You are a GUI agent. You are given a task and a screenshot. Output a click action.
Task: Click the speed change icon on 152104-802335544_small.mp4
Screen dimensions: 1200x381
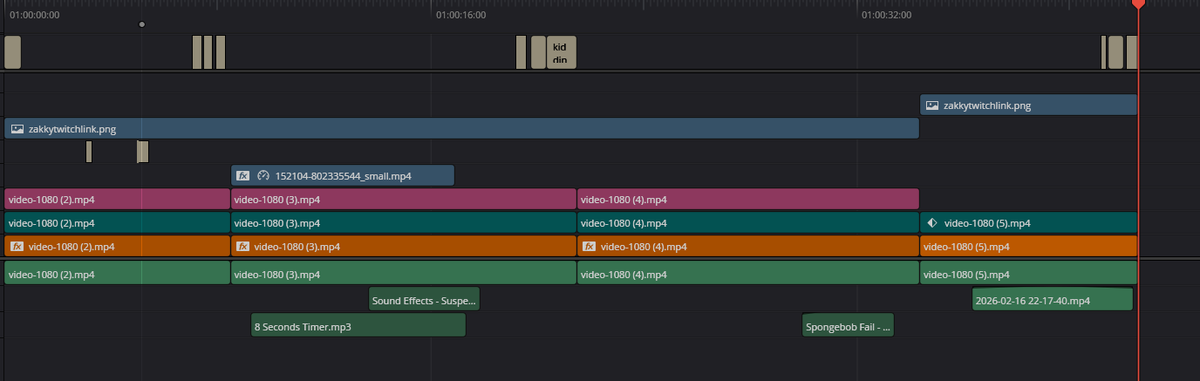point(264,176)
